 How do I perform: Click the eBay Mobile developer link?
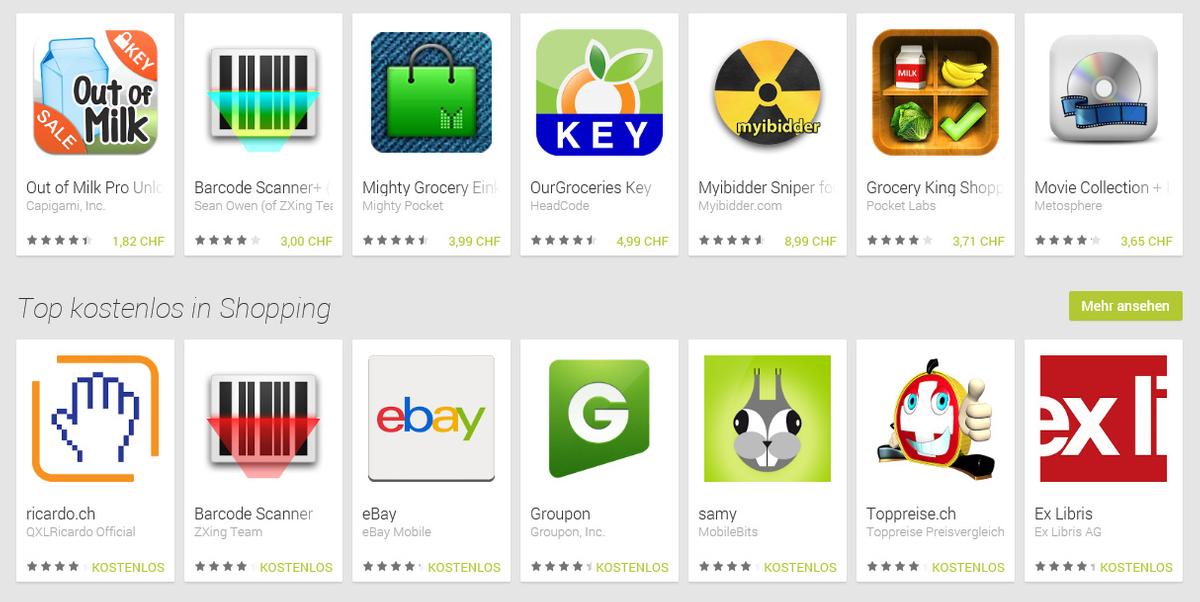pyautogui.click(x=397, y=532)
